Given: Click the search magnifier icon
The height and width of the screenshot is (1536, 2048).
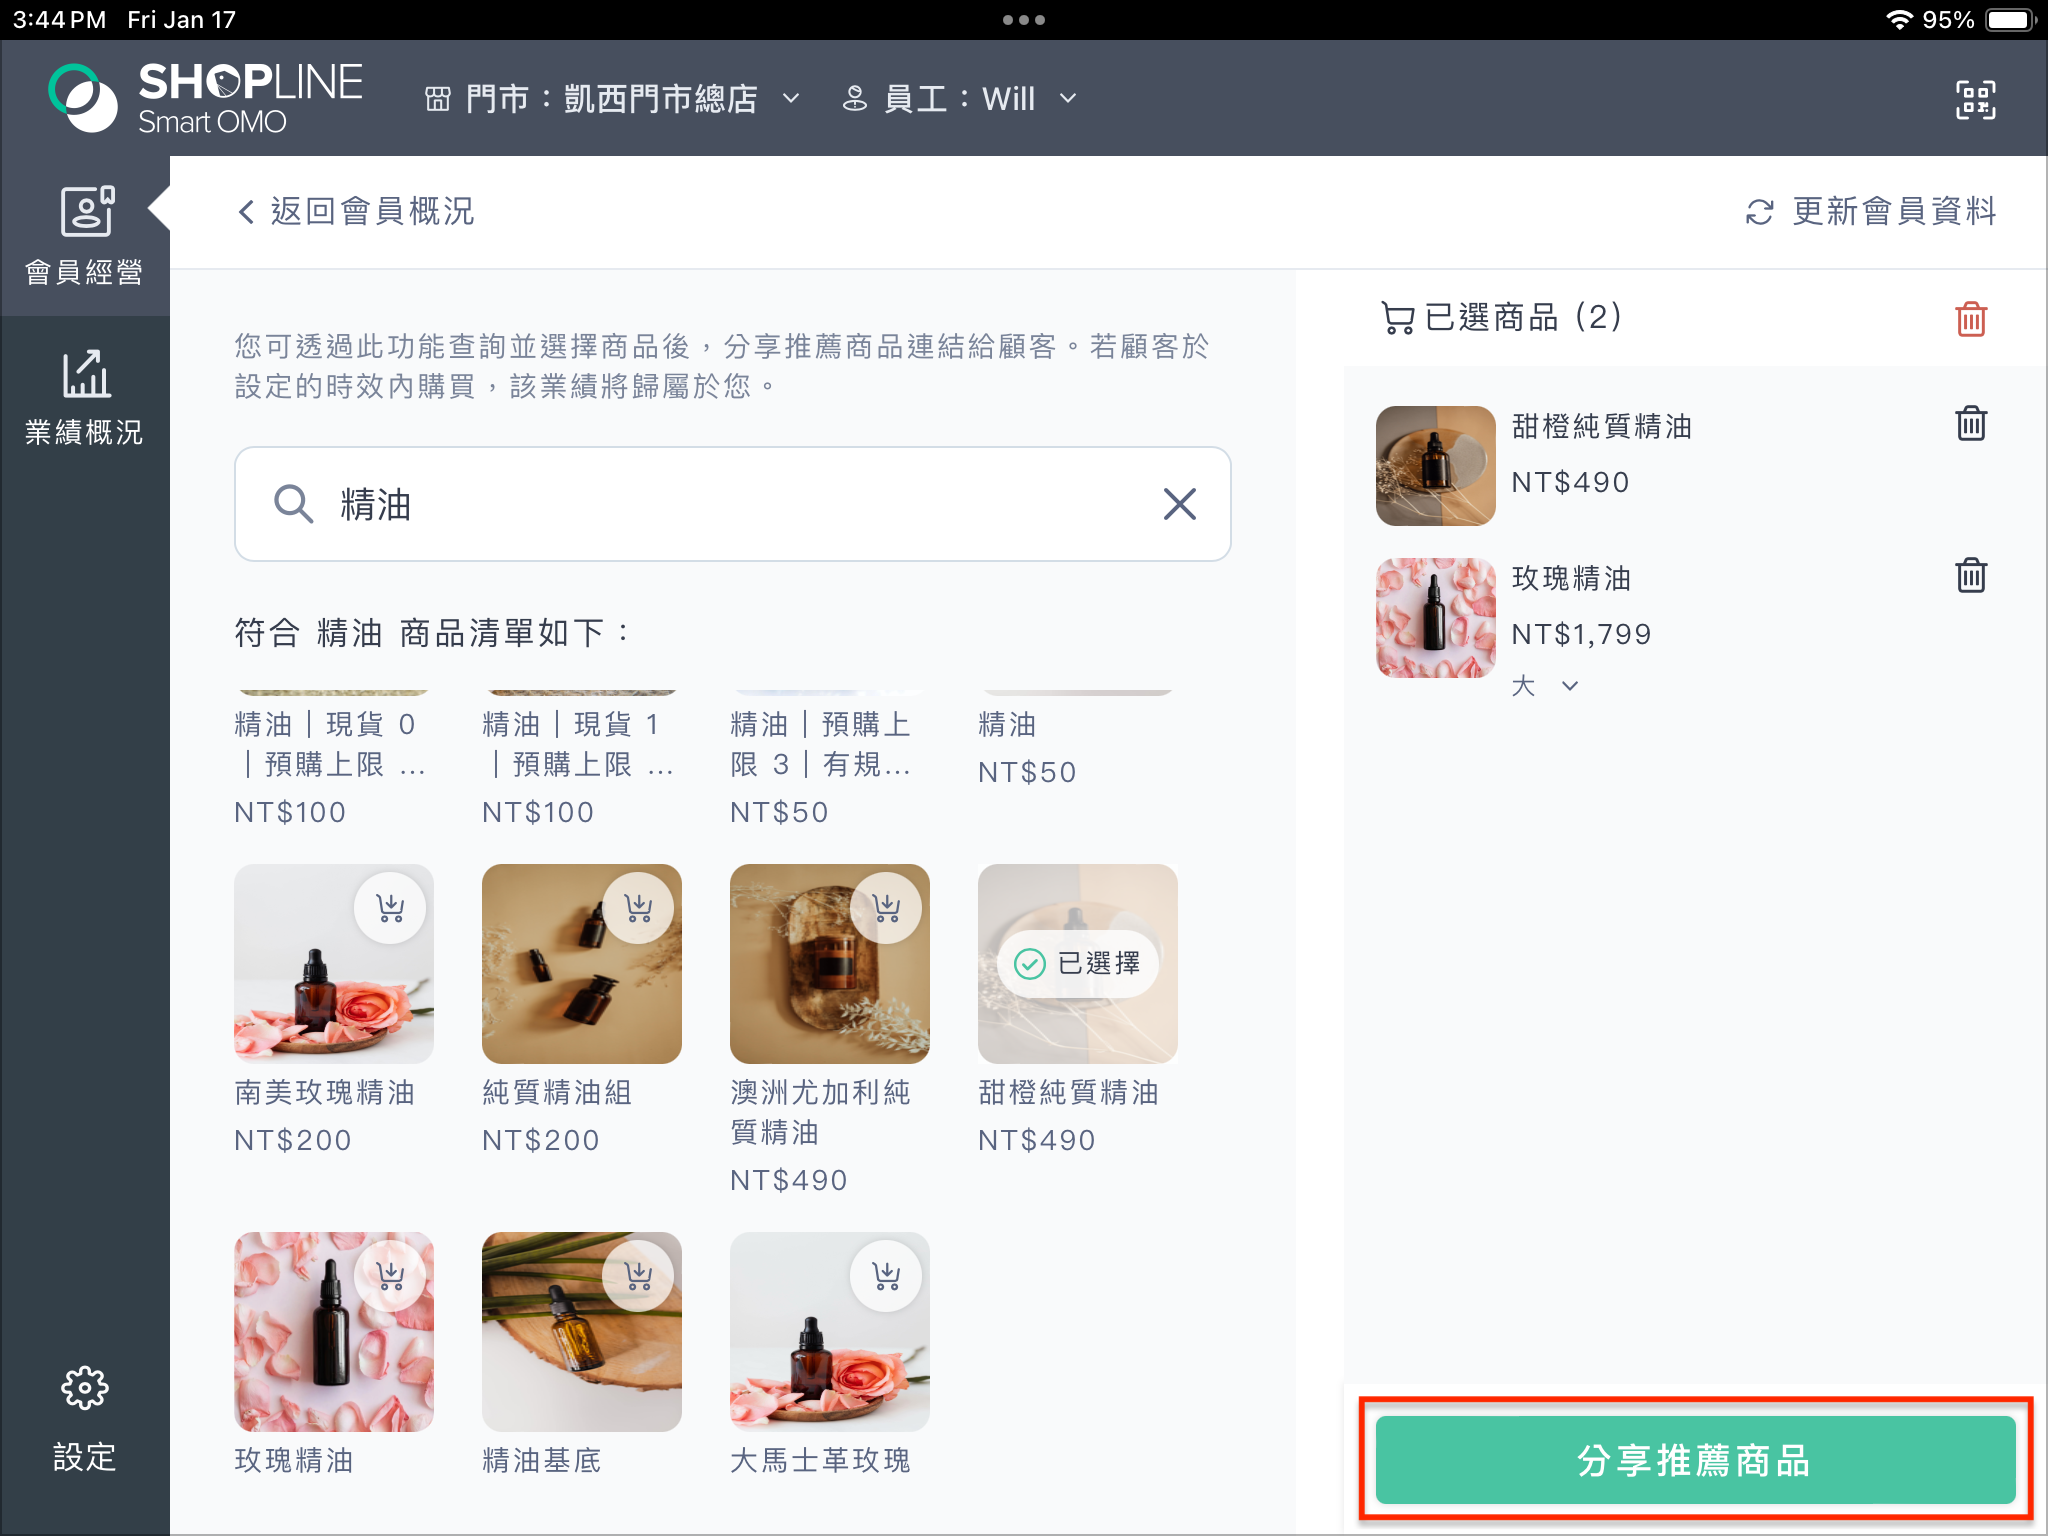Looking at the screenshot, I should click(293, 504).
